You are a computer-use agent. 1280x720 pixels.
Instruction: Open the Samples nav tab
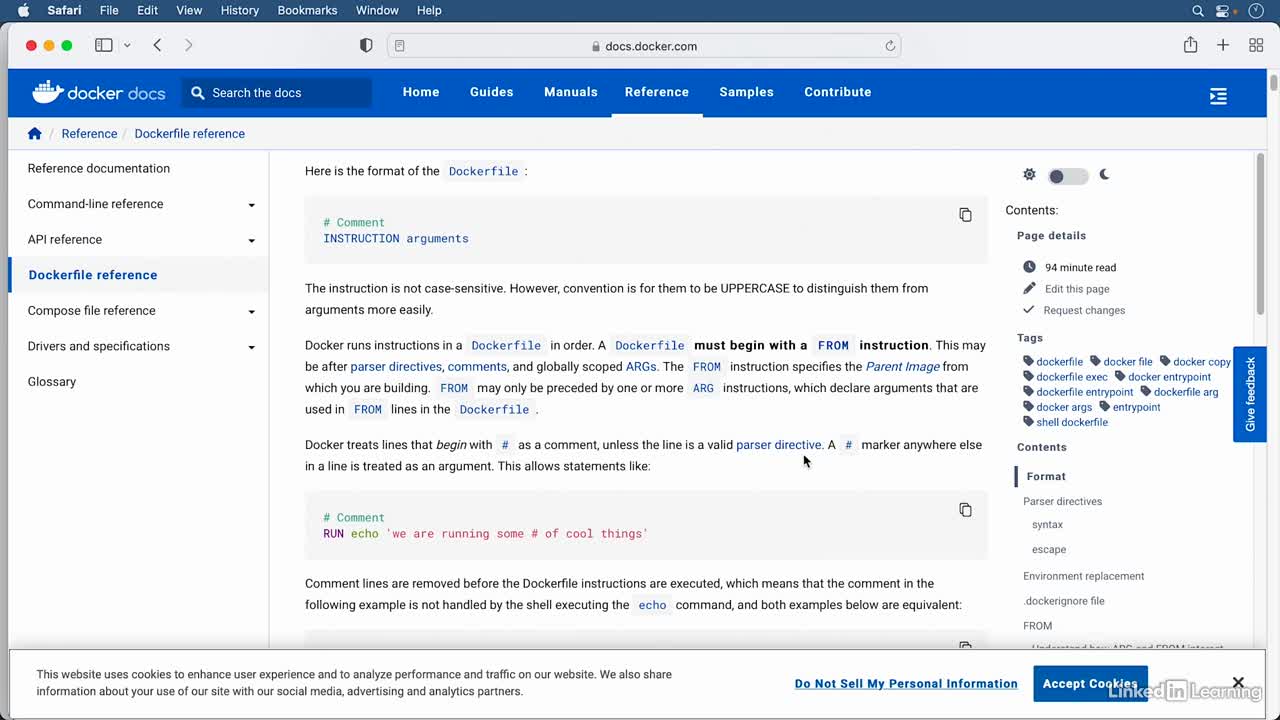click(746, 92)
